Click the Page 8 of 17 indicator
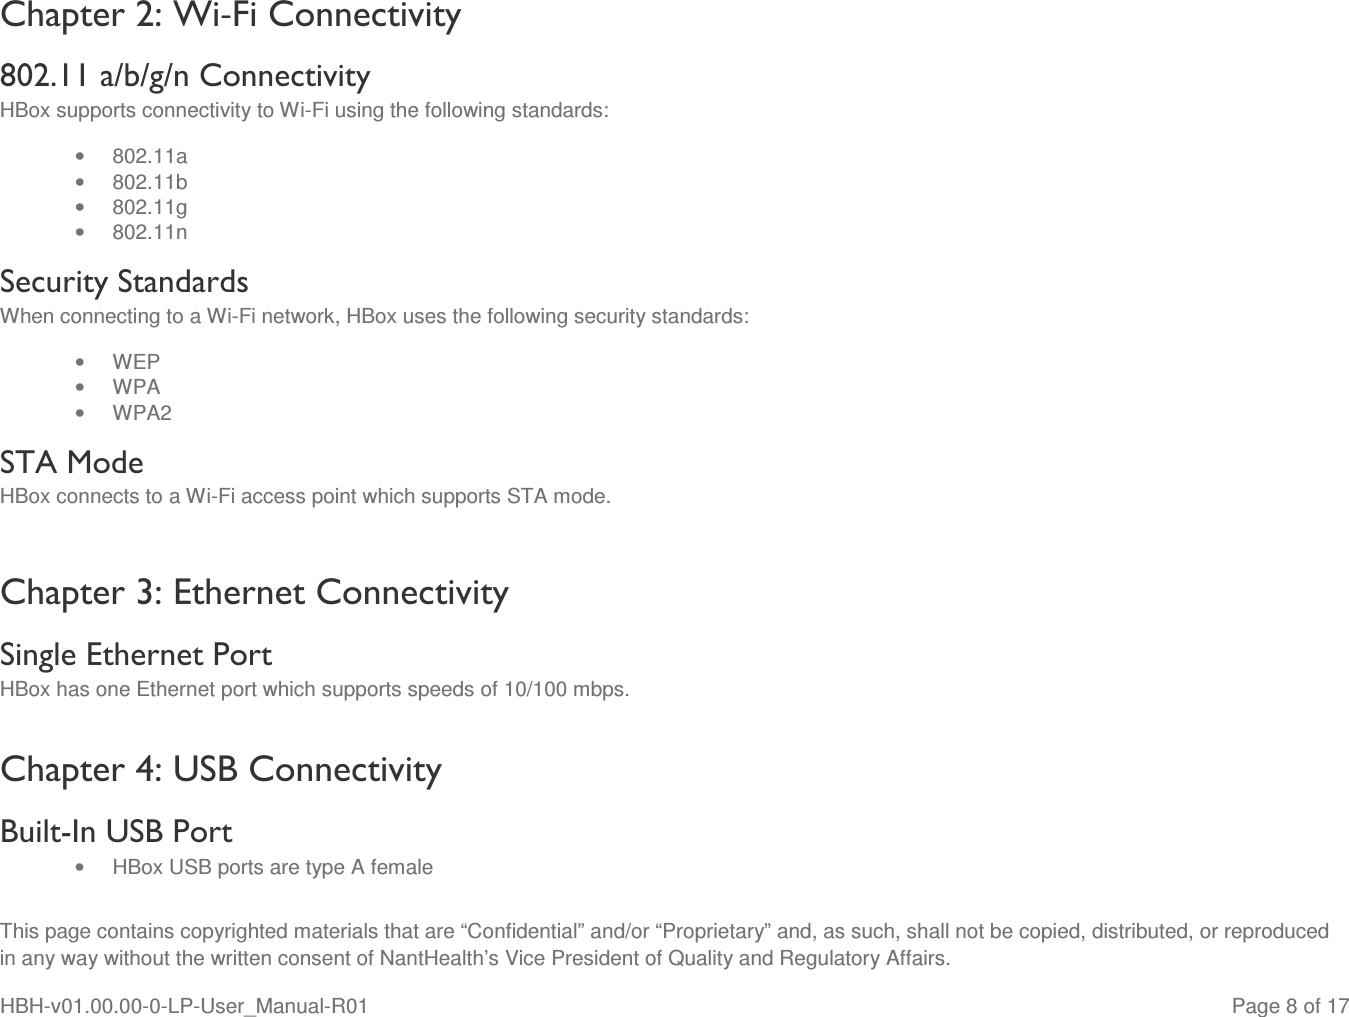Image resolution: width=1349 pixels, height=1017 pixels. pos(1290,1005)
